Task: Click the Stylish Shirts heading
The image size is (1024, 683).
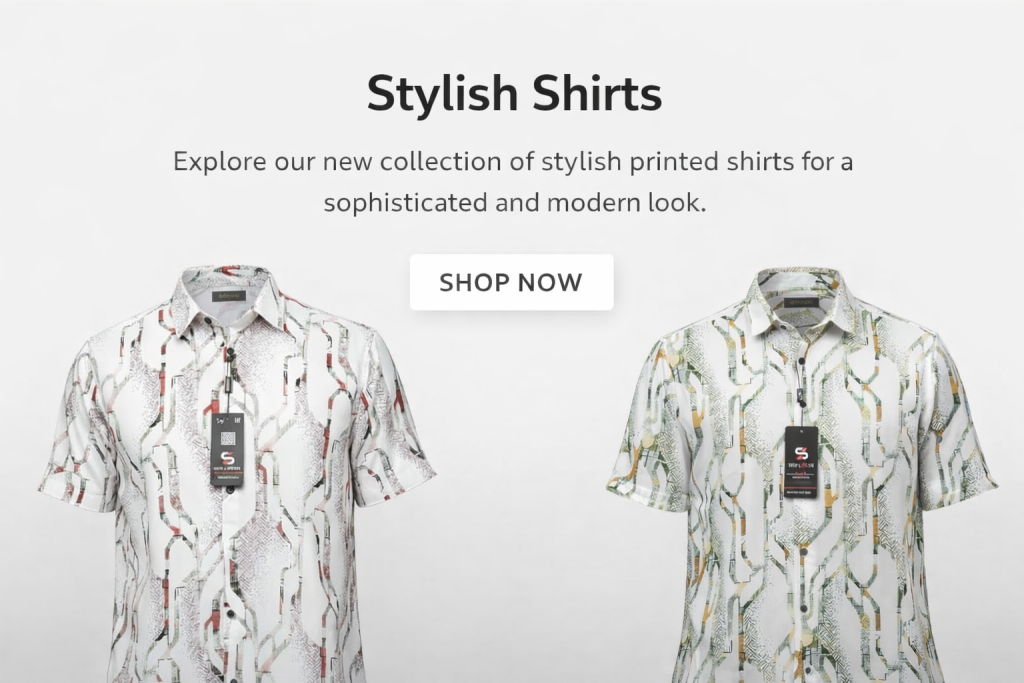Action: pos(514,94)
